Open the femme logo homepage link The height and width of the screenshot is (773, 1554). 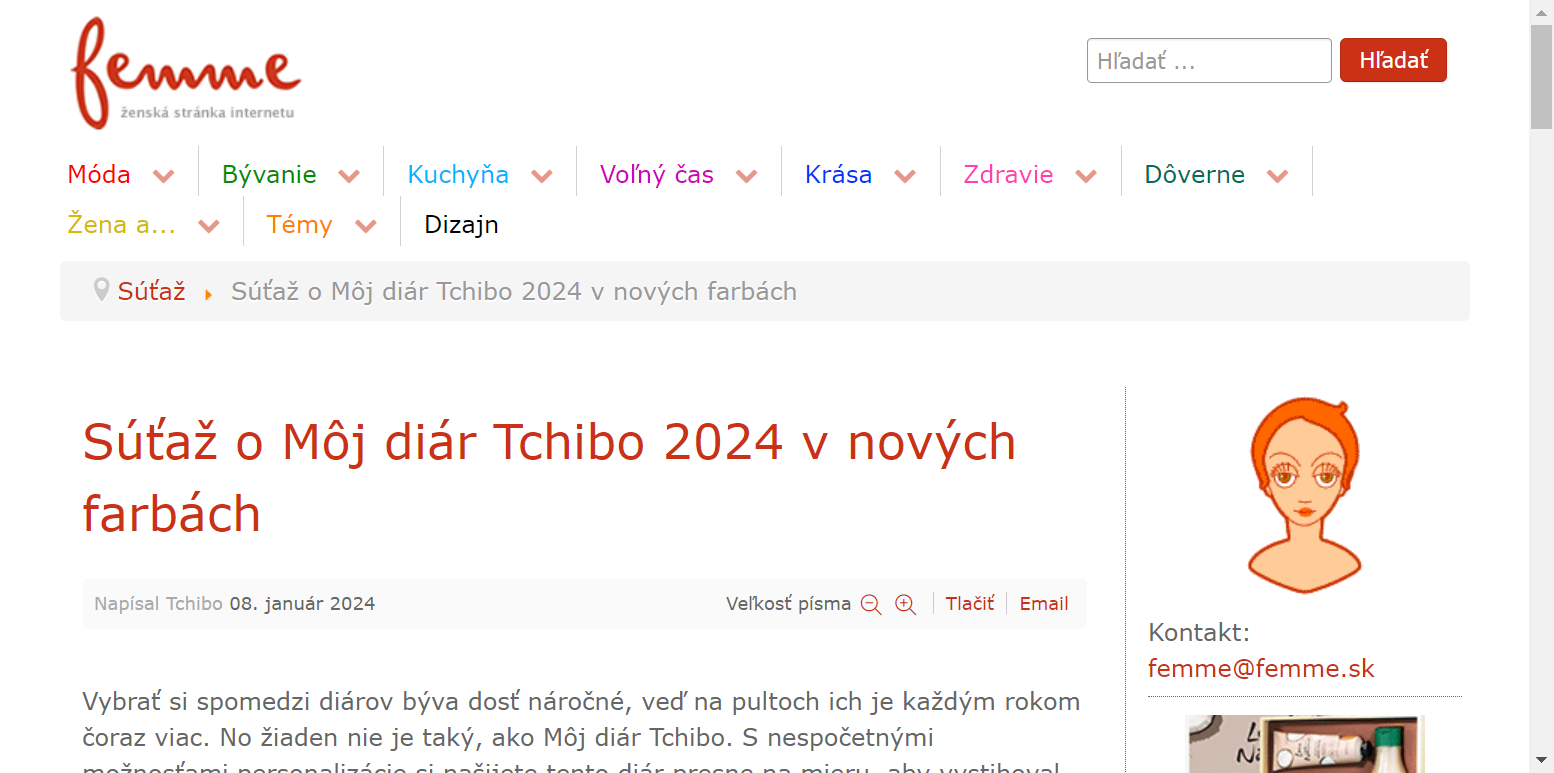click(186, 73)
